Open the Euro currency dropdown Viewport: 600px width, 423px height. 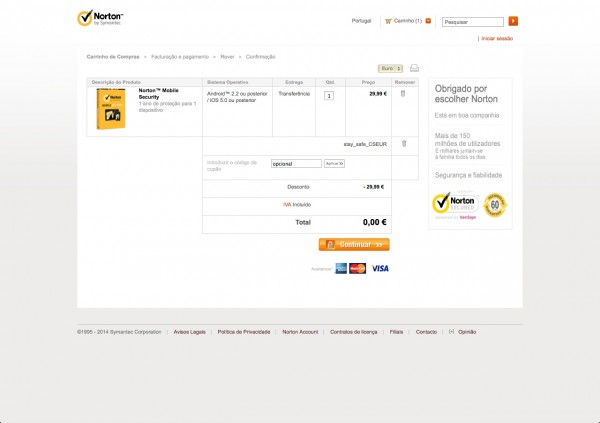click(x=390, y=69)
